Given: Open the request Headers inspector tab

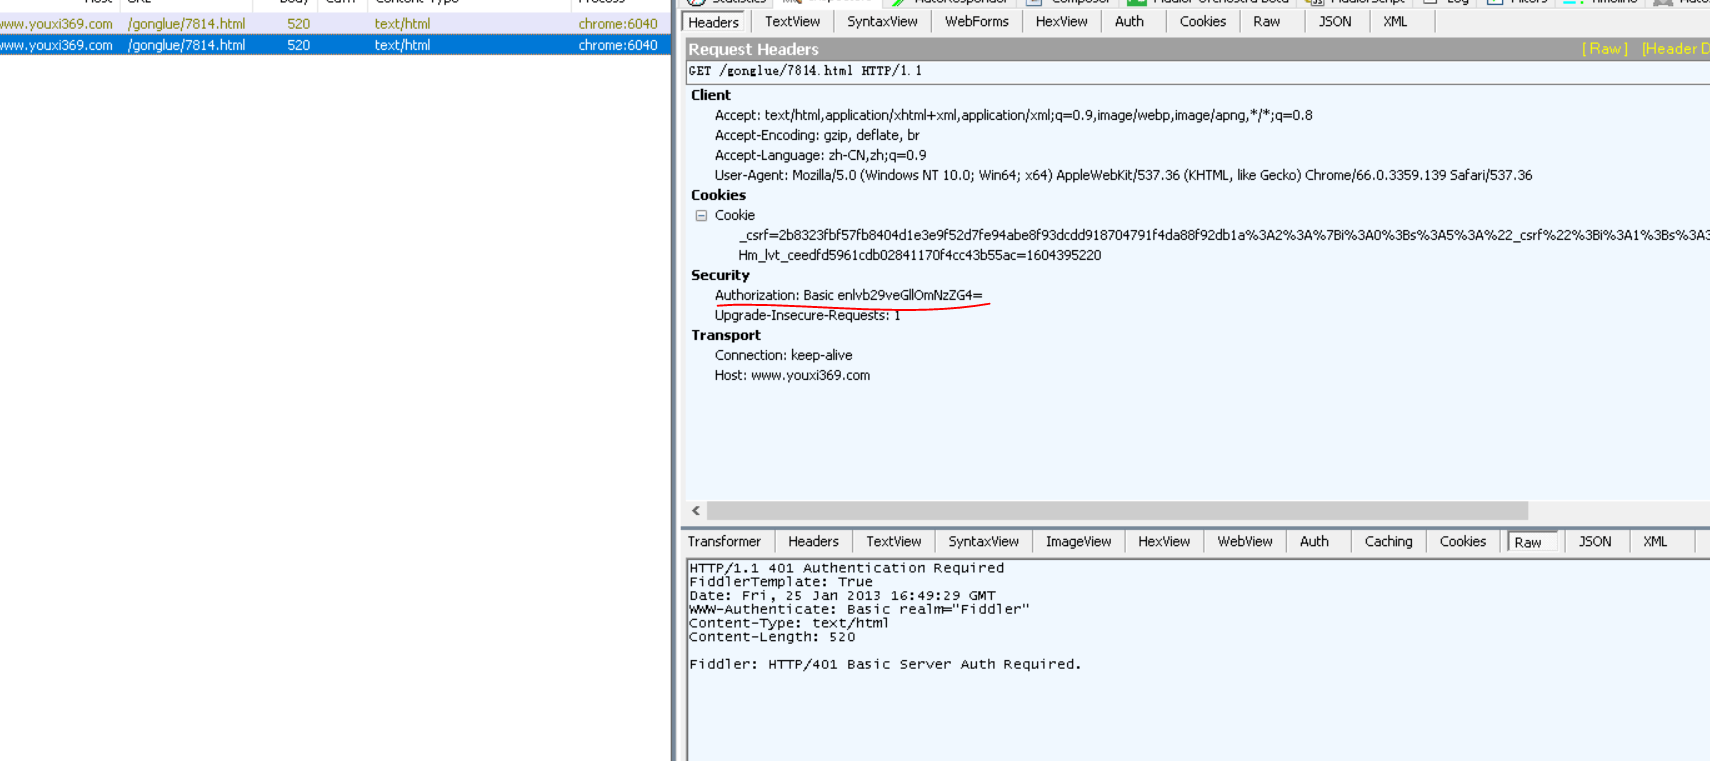Looking at the screenshot, I should (714, 22).
